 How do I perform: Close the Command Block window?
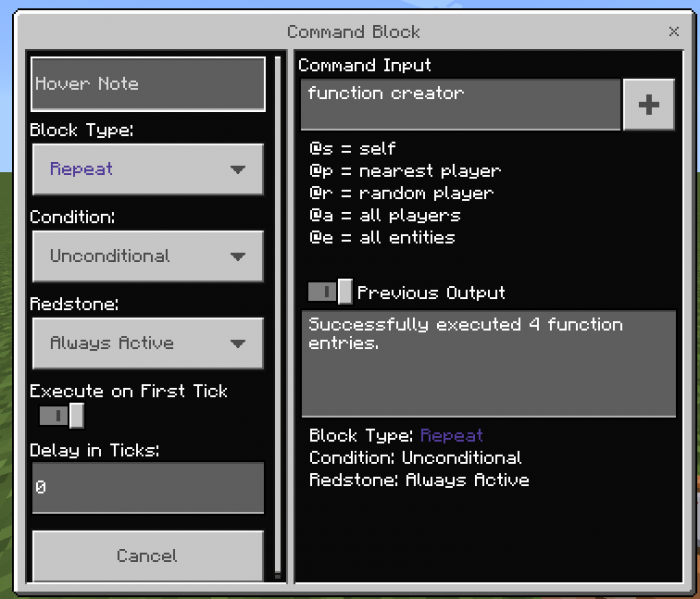pos(674,32)
